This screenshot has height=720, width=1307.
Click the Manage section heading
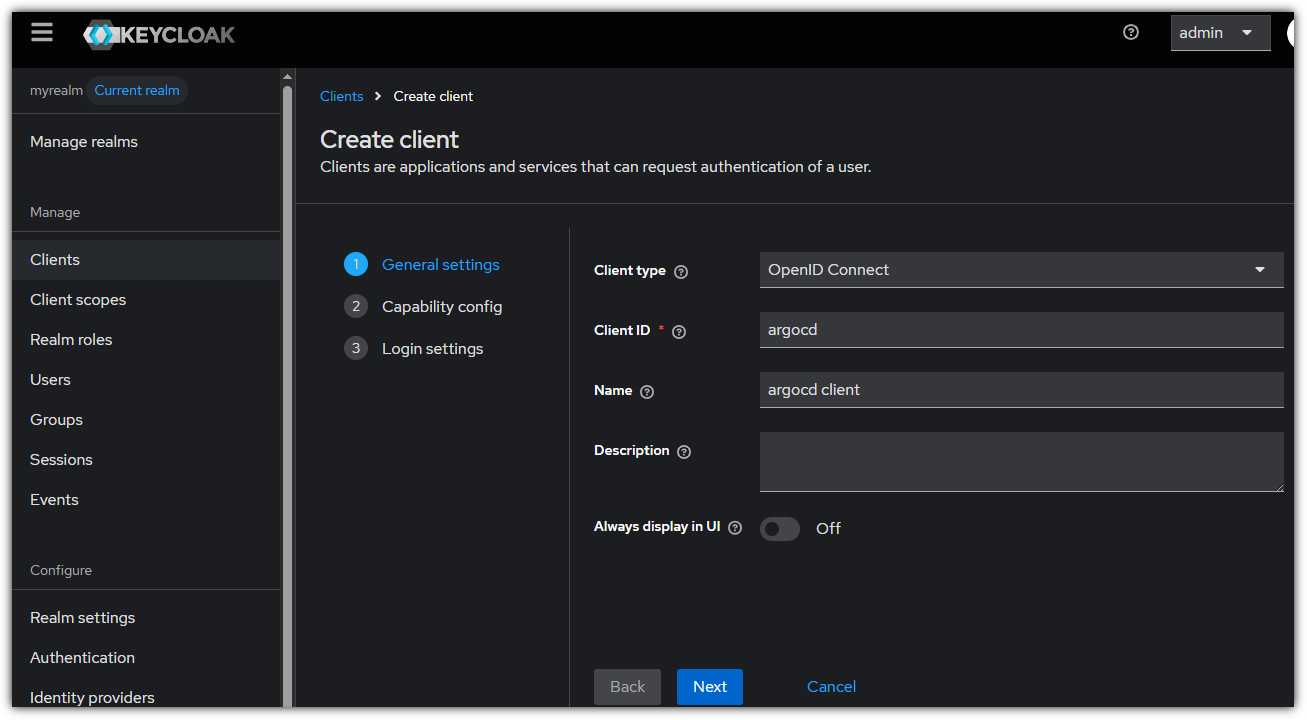(x=55, y=213)
